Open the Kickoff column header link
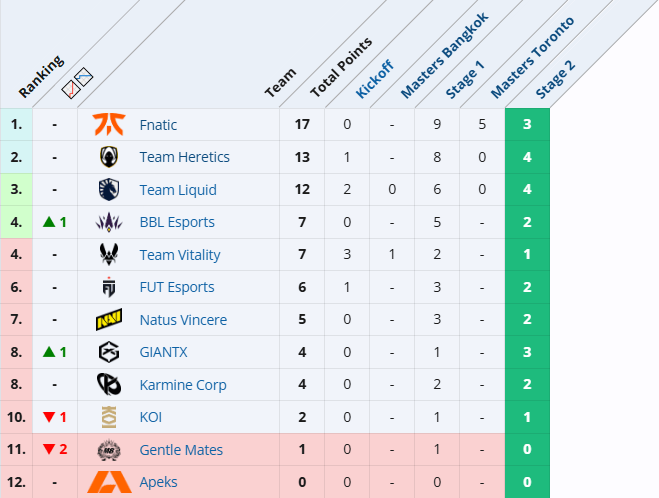This screenshot has height=498, width=659. (x=374, y=79)
